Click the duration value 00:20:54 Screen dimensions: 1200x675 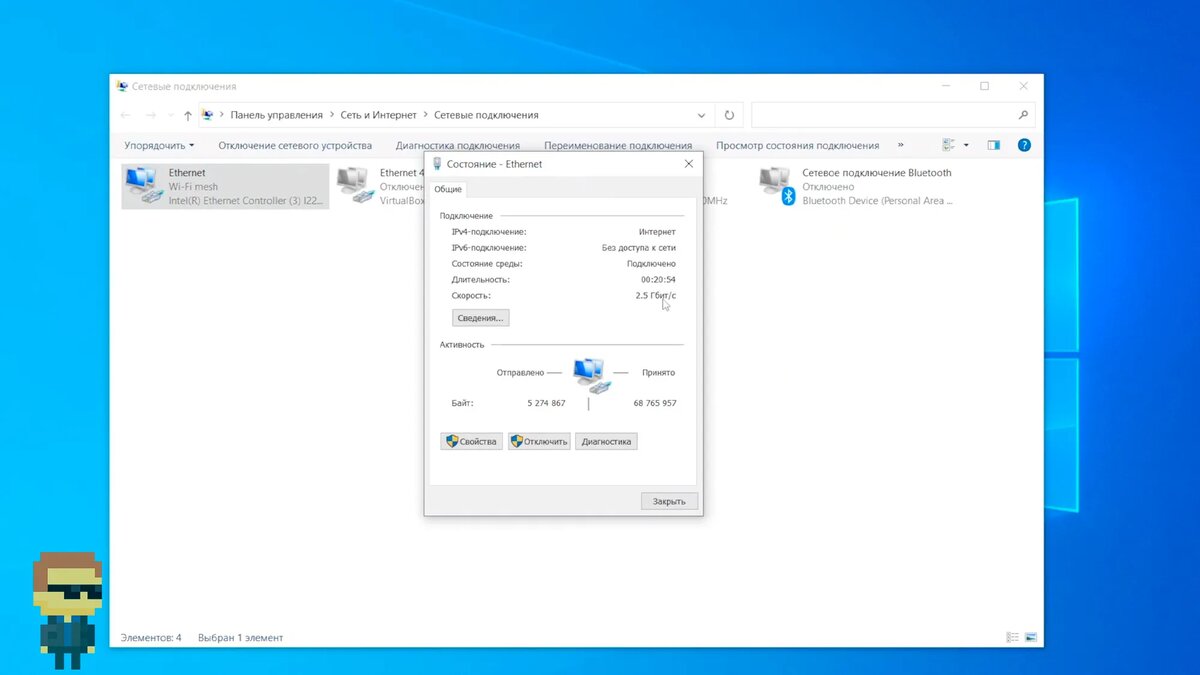(x=658, y=280)
